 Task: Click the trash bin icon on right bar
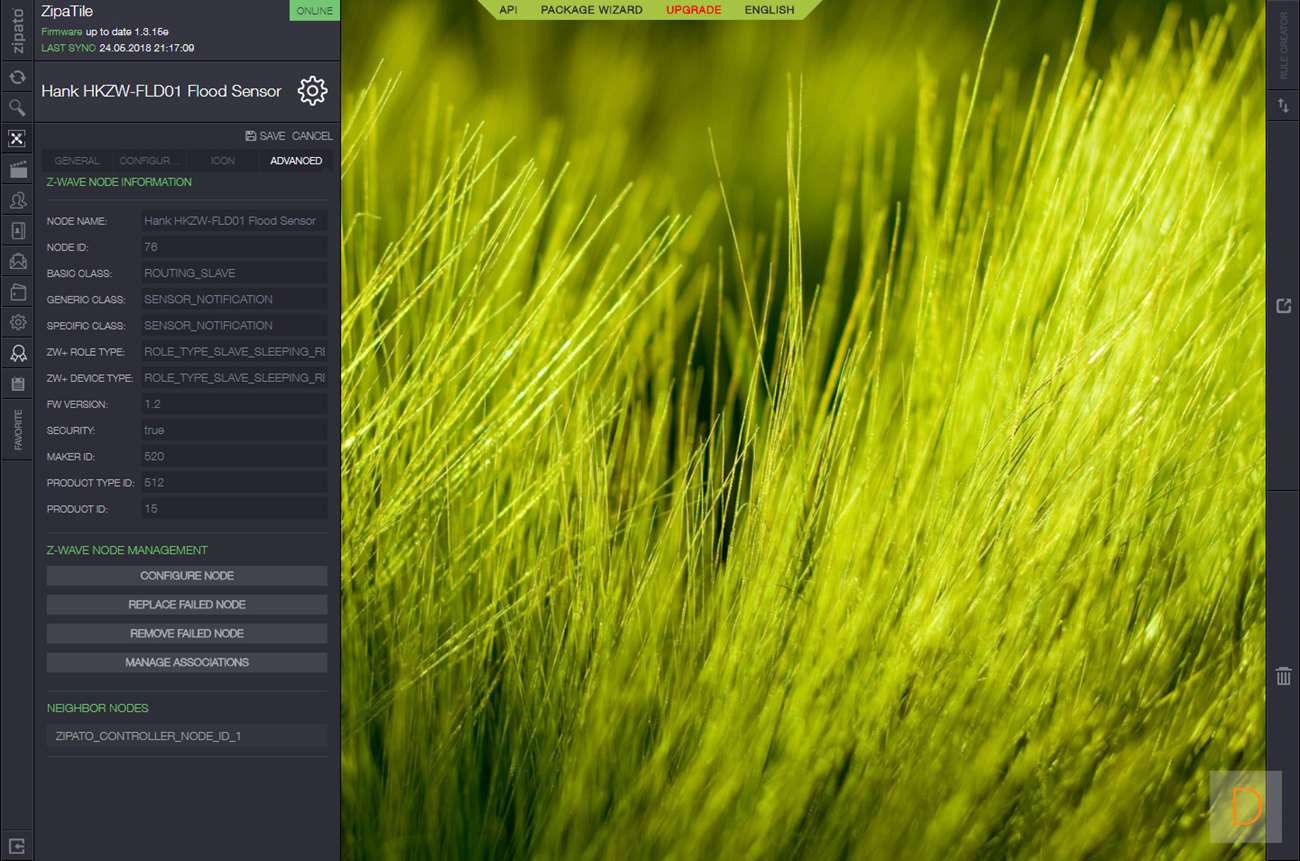tap(1283, 677)
